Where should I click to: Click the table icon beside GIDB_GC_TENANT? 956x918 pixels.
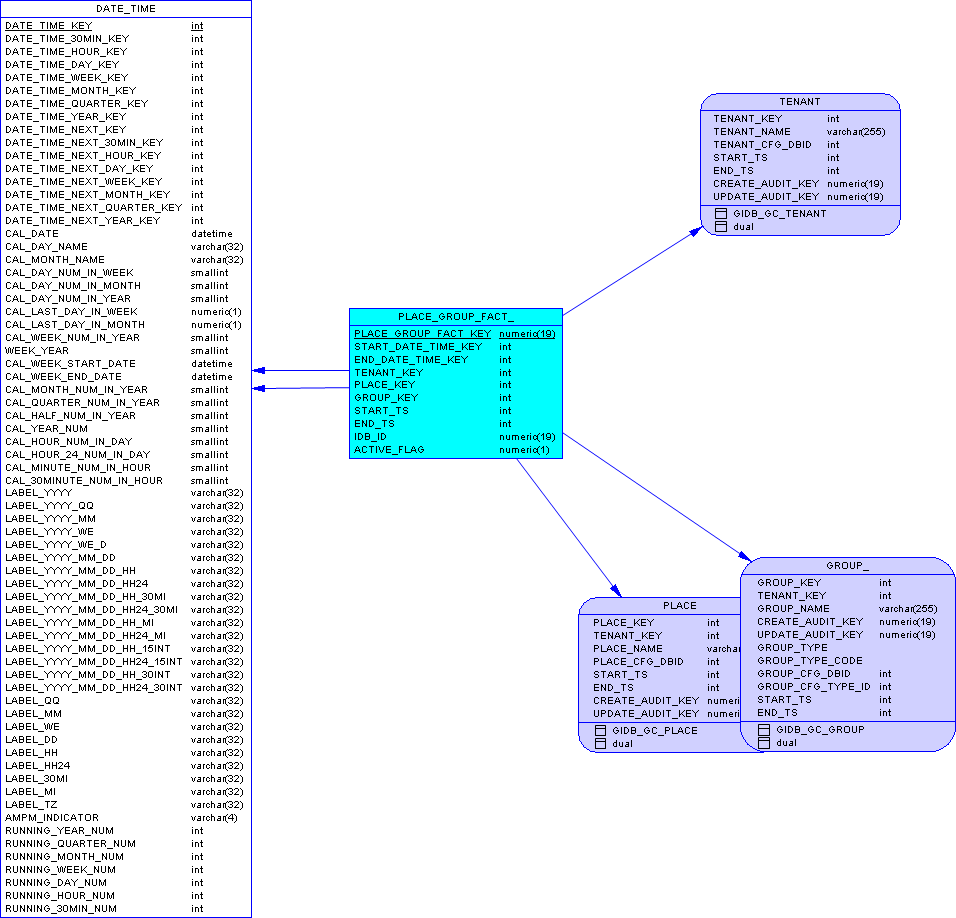click(x=721, y=213)
